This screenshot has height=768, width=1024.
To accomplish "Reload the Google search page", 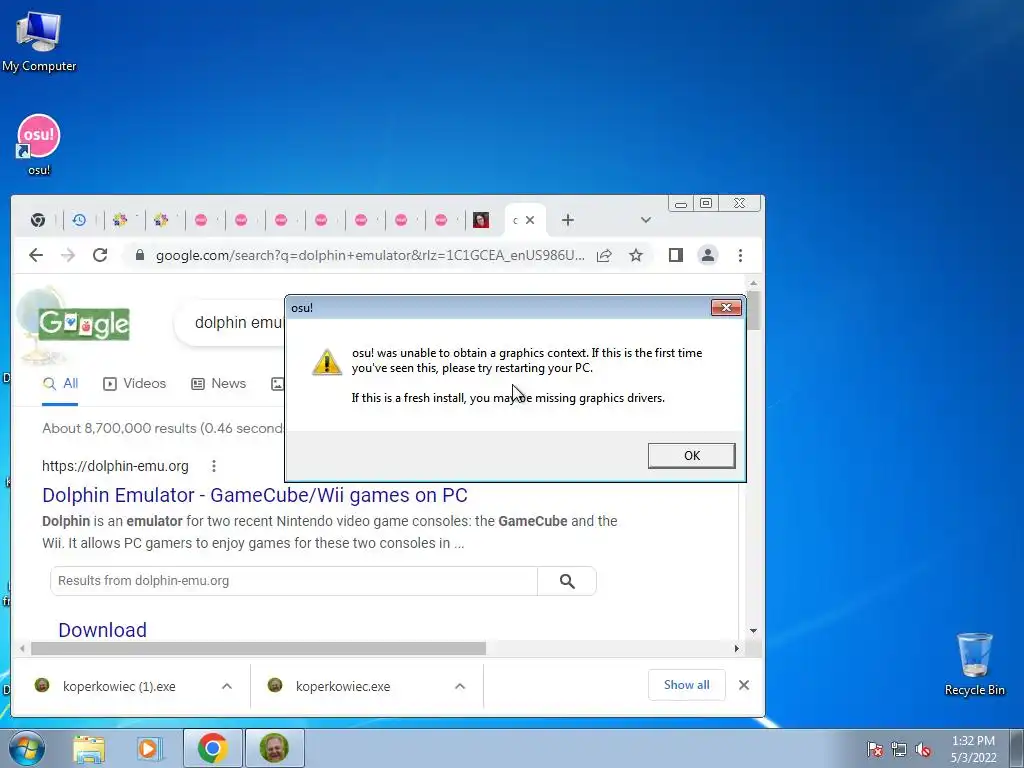I will (100, 255).
